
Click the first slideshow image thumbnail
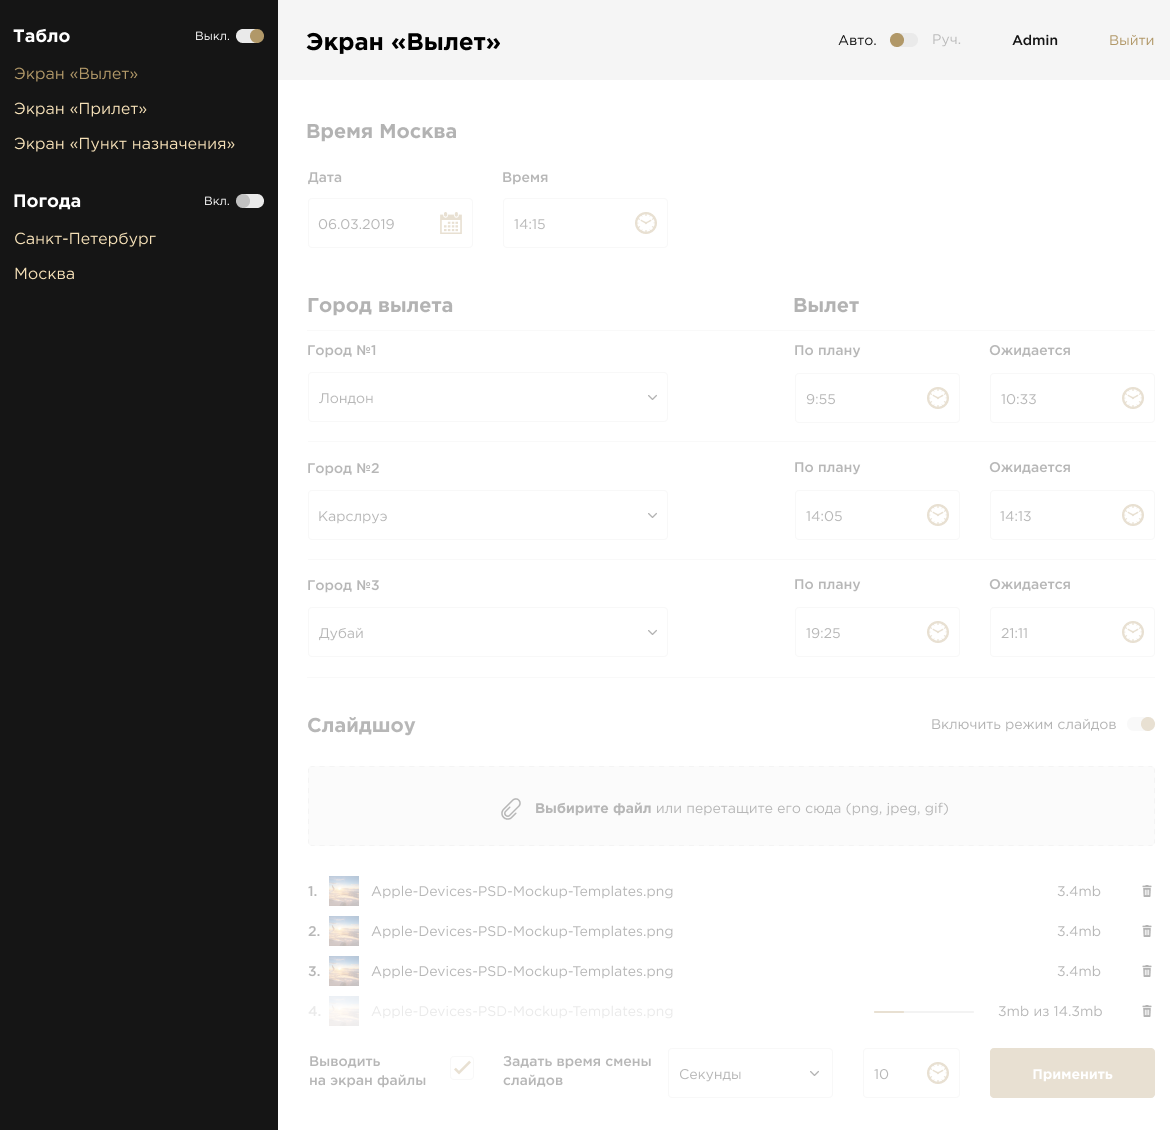pyautogui.click(x=344, y=891)
